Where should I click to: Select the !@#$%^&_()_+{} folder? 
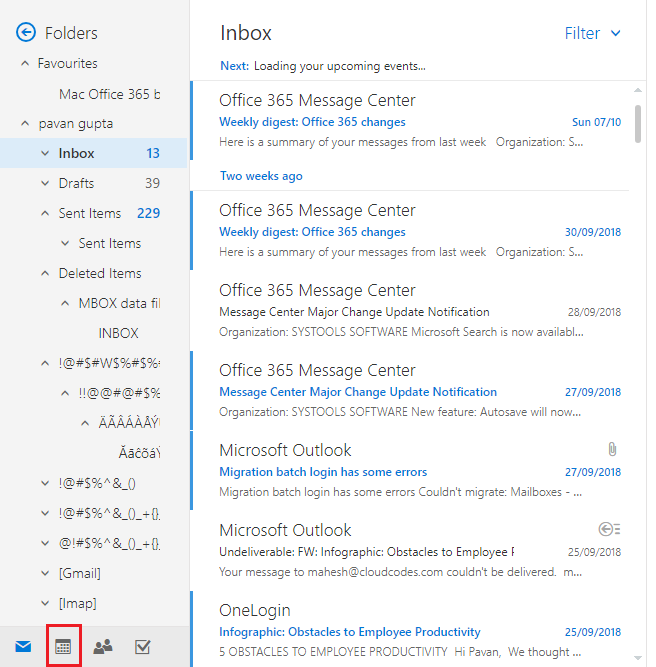pos(109,513)
